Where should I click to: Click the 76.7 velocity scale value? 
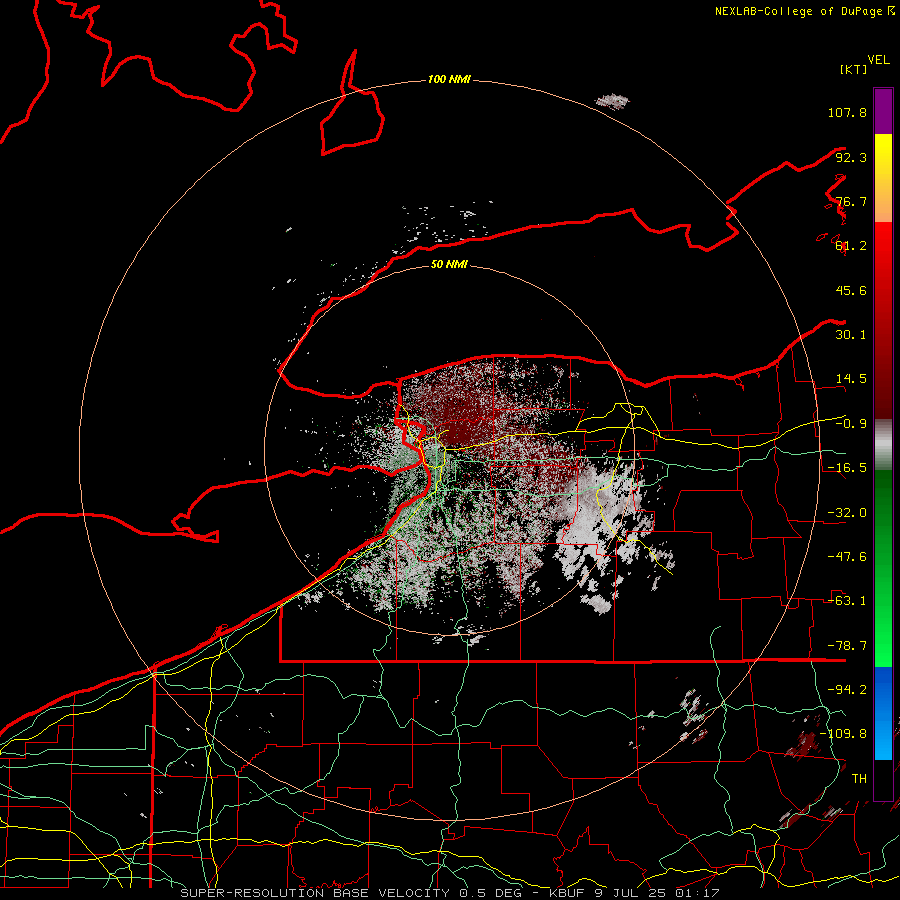click(851, 201)
